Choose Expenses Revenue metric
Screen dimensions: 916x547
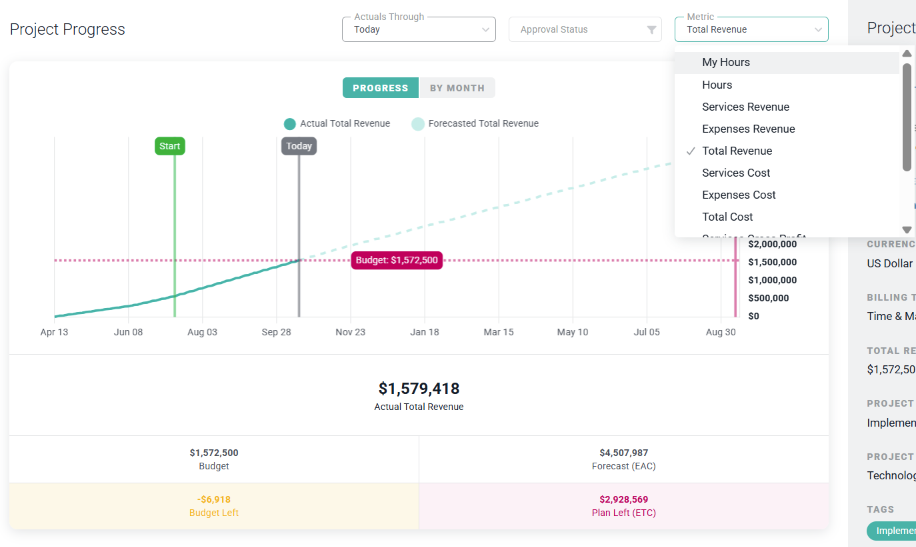click(786, 129)
